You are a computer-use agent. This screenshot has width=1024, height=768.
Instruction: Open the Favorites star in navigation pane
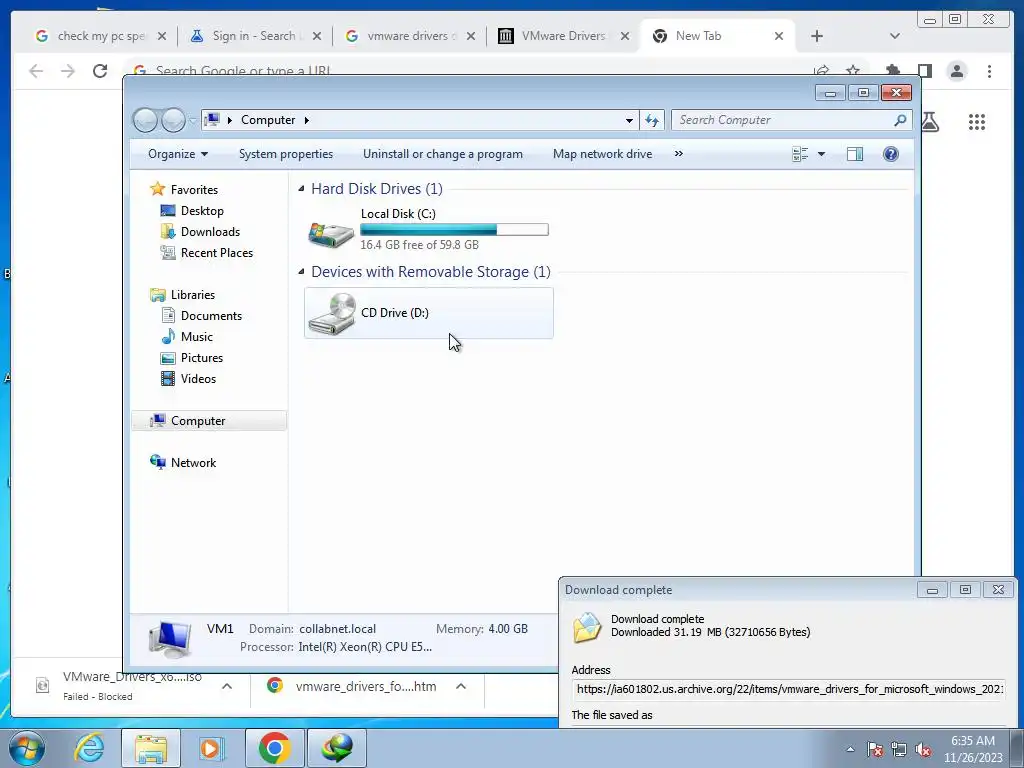[157, 189]
